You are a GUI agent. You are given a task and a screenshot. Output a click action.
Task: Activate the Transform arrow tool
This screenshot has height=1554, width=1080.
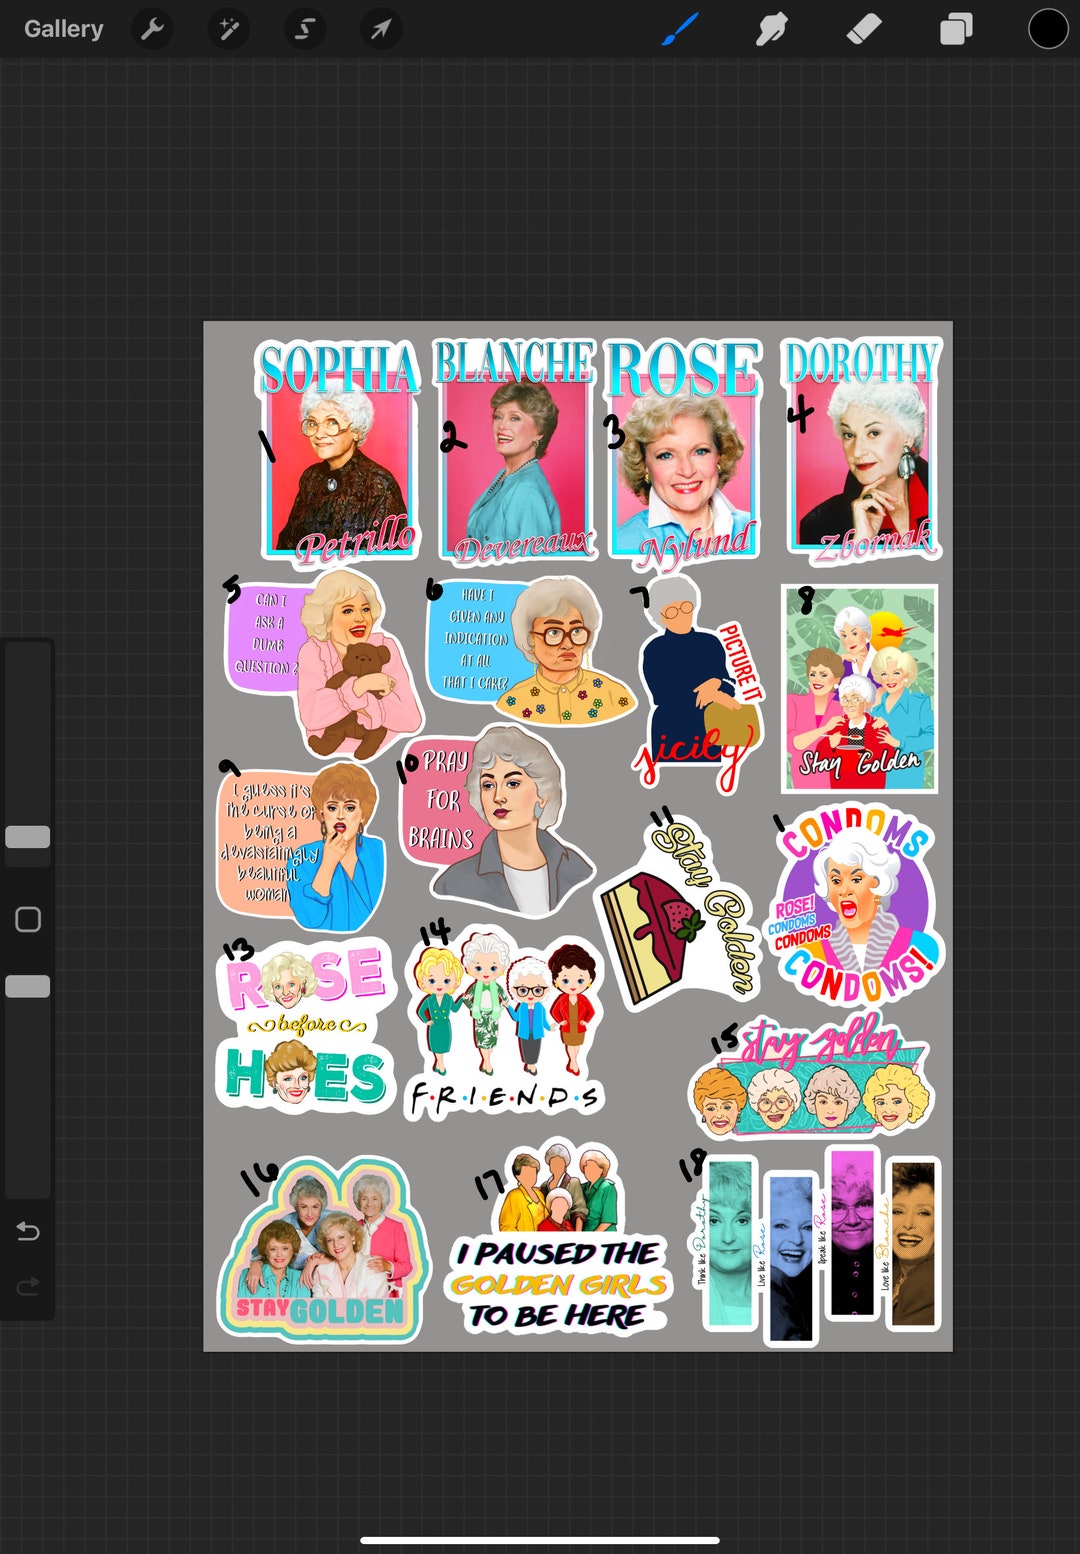[381, 29]
